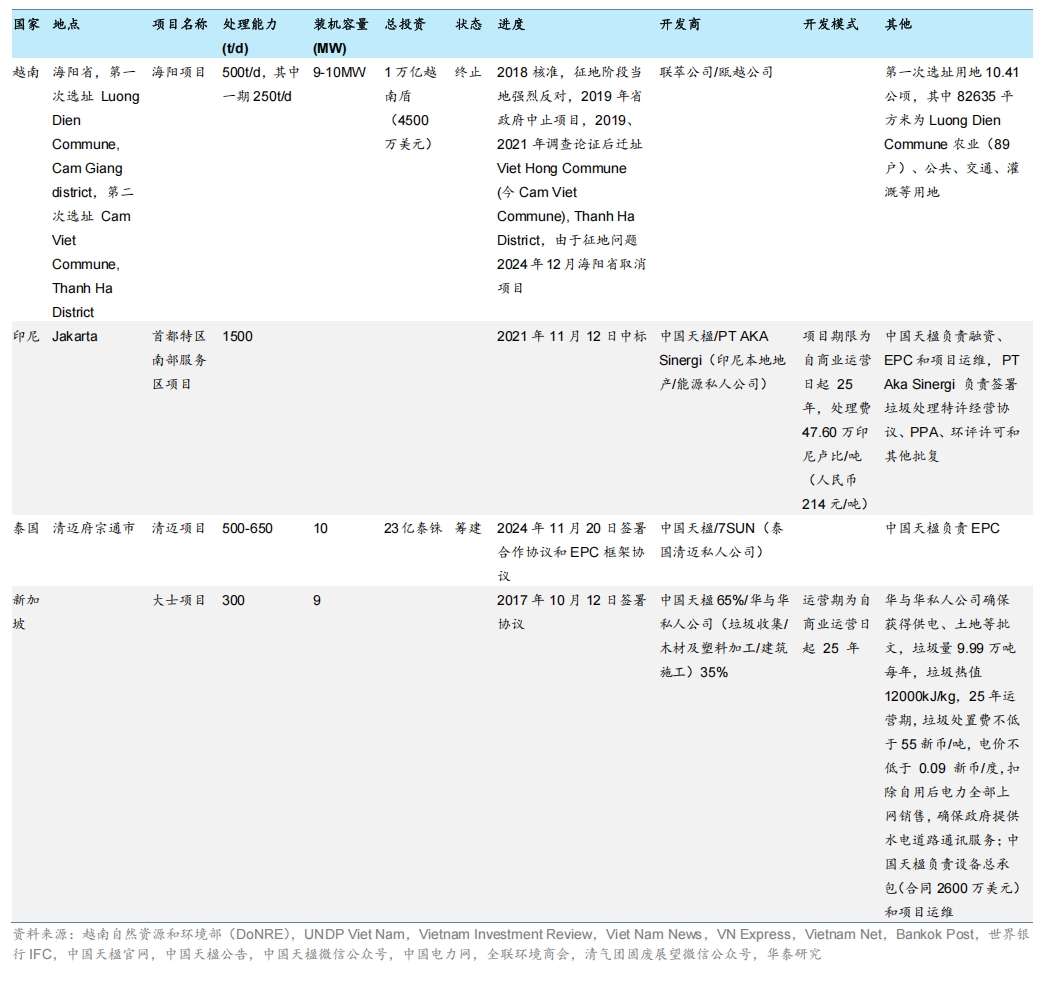The width and height of the screenshot is (1051, 985).
Task: Click the 9-10MW capacity cell
Action: coord(339,72)
